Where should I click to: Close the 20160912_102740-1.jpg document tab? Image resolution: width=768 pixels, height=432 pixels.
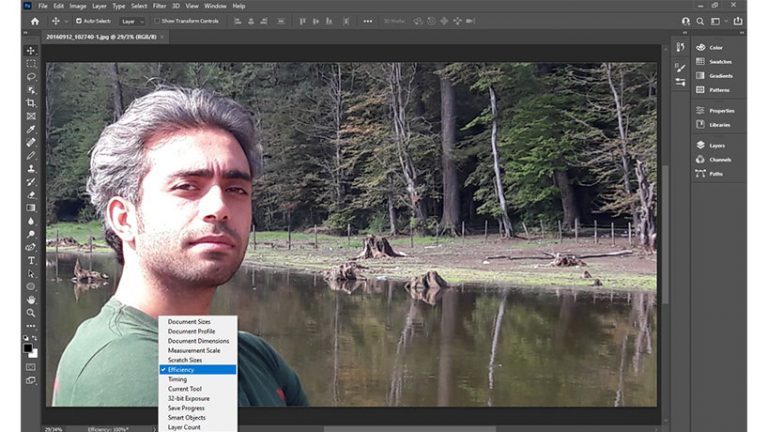162,37
